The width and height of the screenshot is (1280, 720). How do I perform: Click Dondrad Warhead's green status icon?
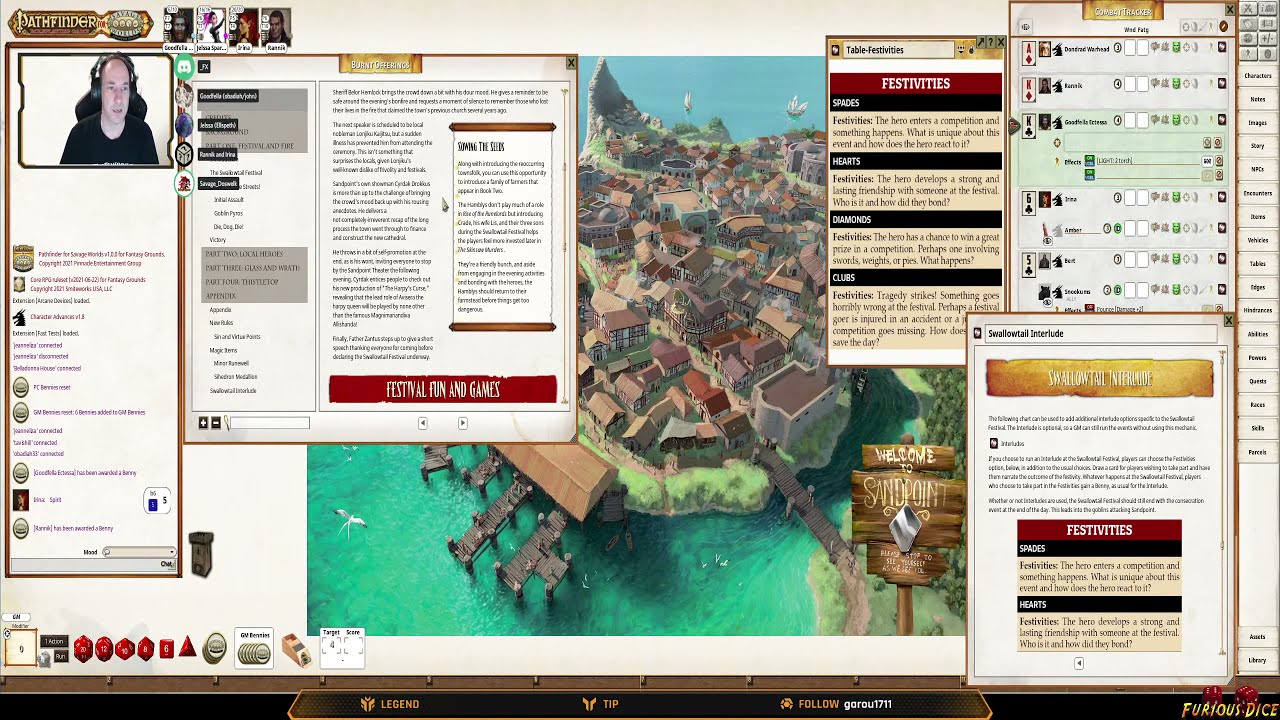[1178, 48]
